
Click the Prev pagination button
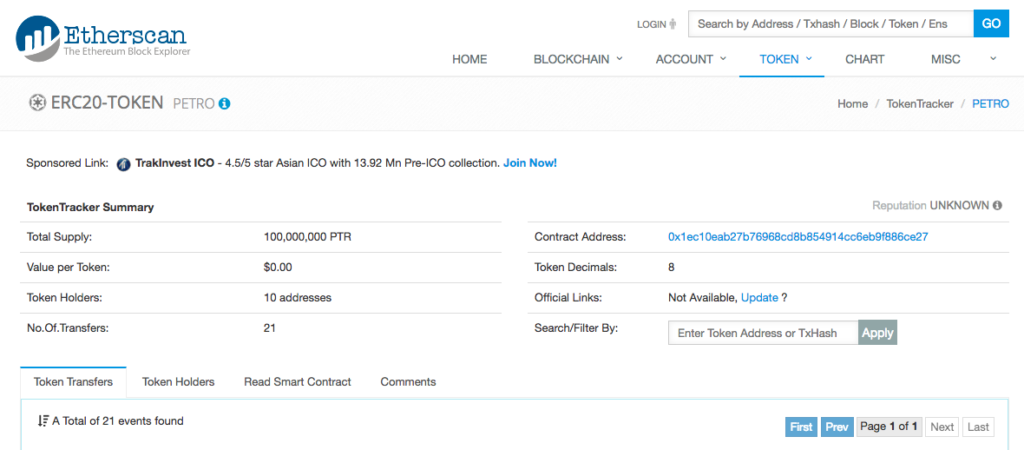tap(837, 427)
